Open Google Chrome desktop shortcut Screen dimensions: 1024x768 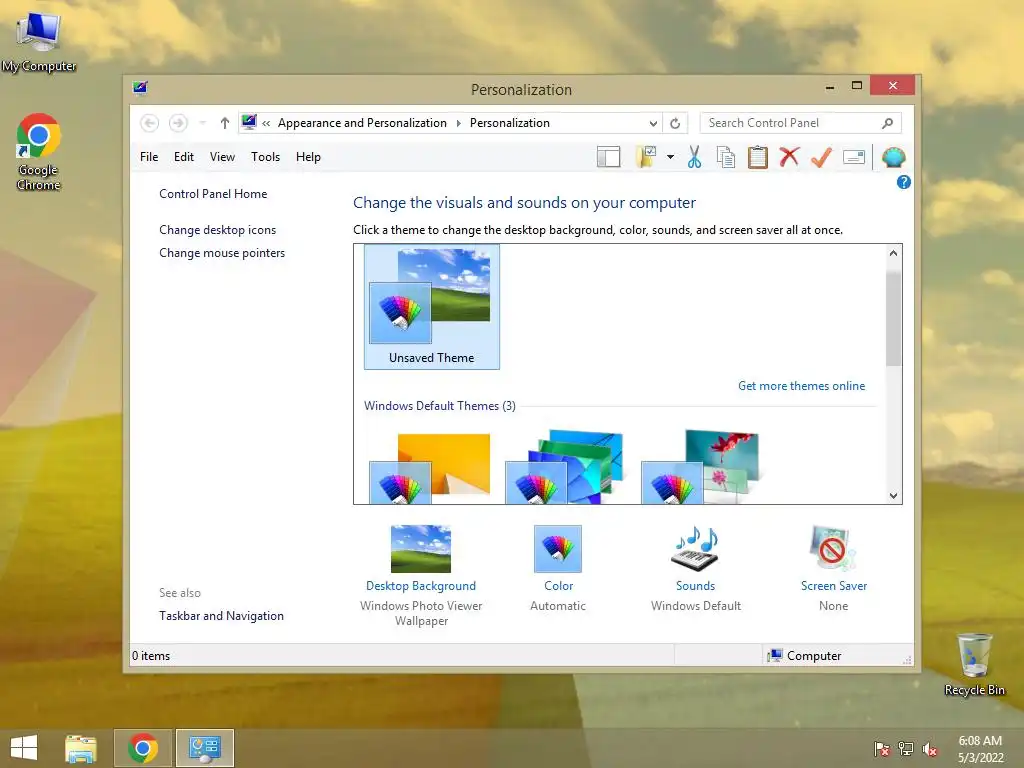tap(39, 152)
